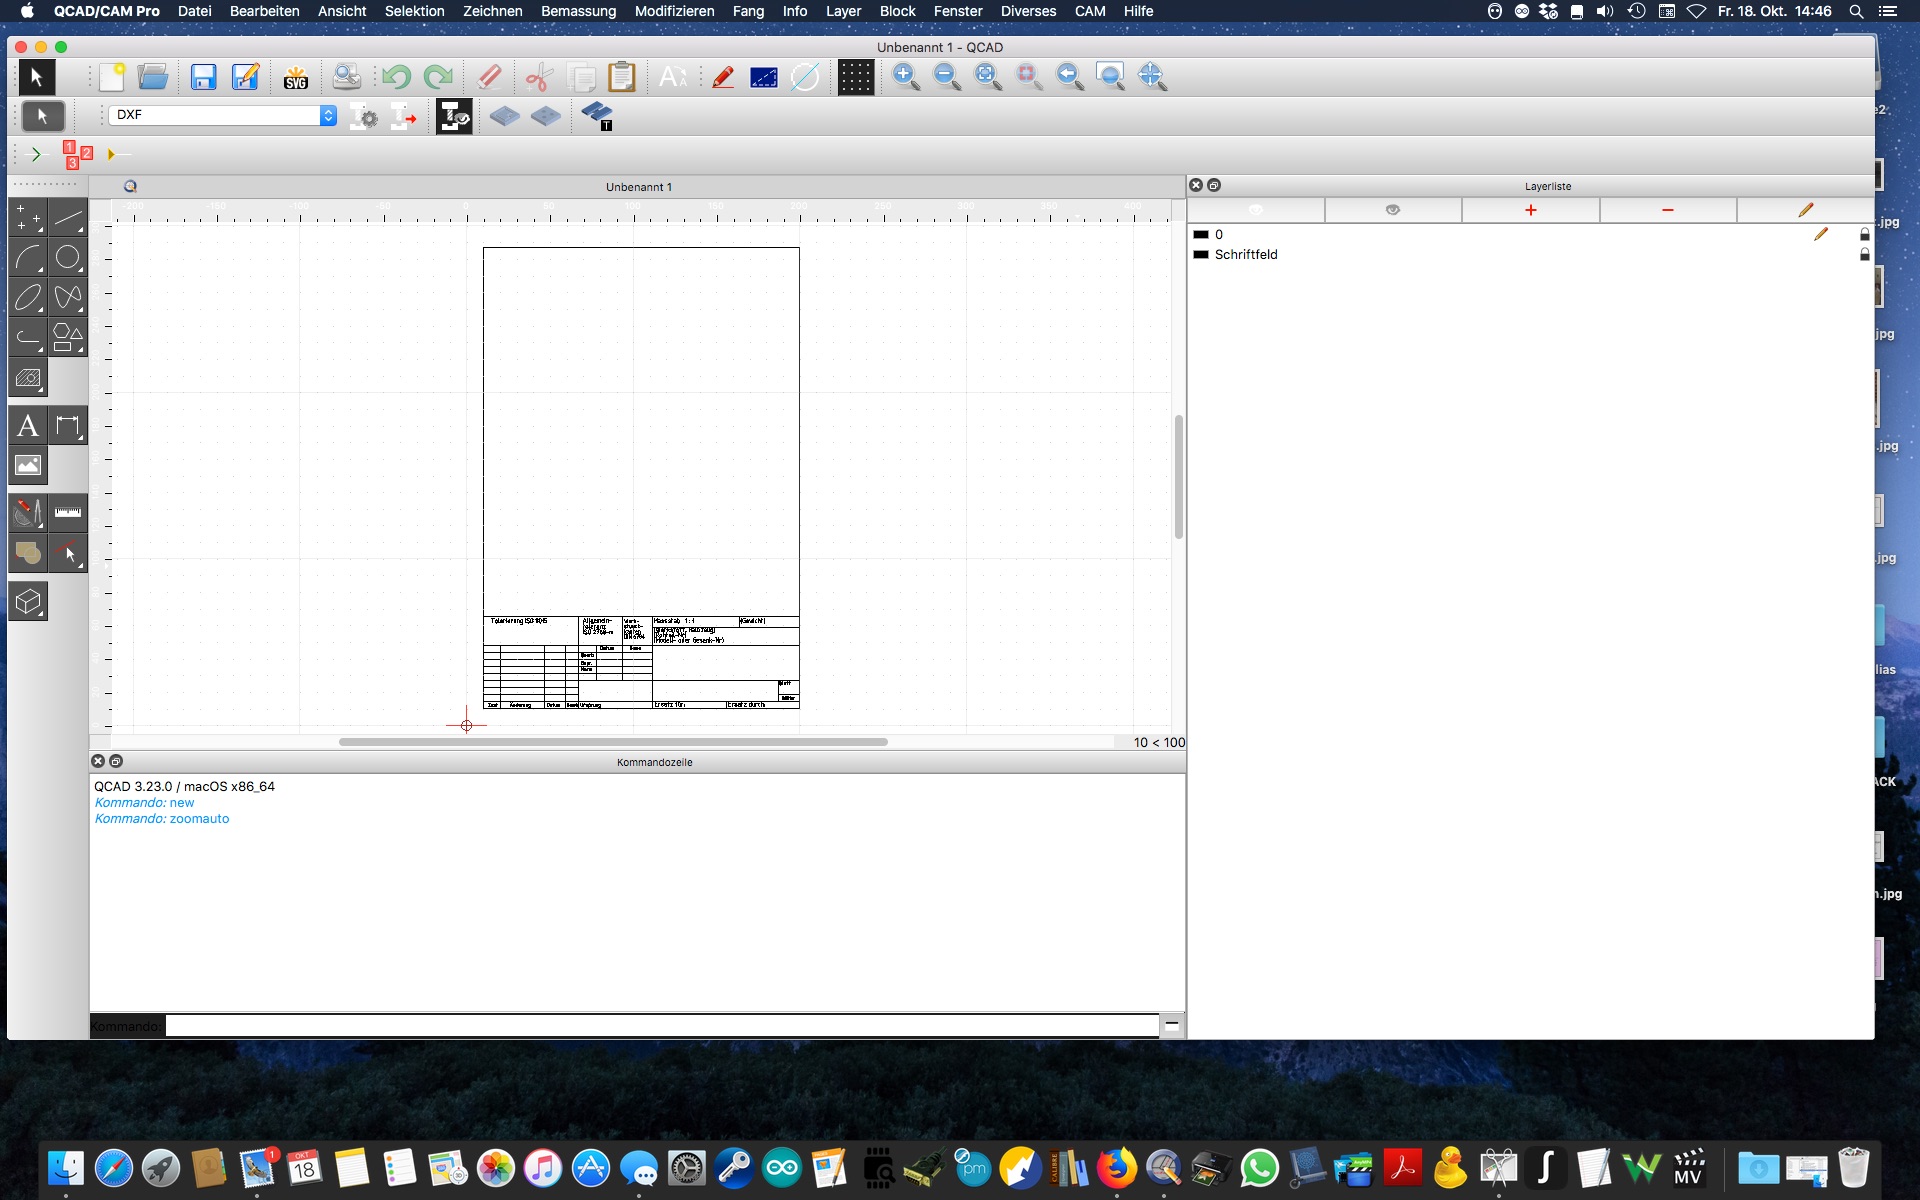
Task: Toggle the grid display button
Action: pyautogui.click(x=855, y=77)
